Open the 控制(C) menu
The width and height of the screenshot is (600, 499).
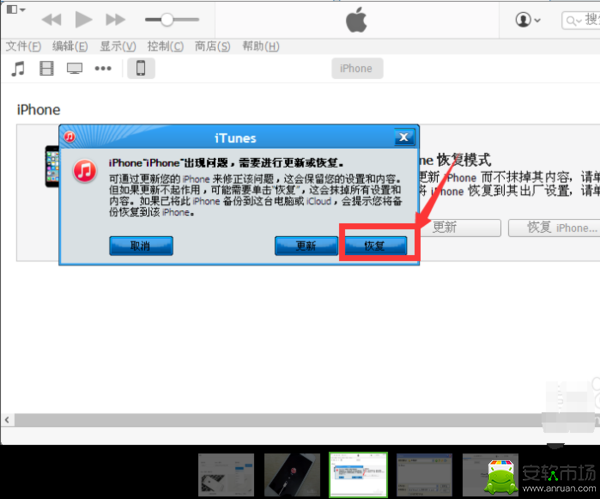point(166,46)
